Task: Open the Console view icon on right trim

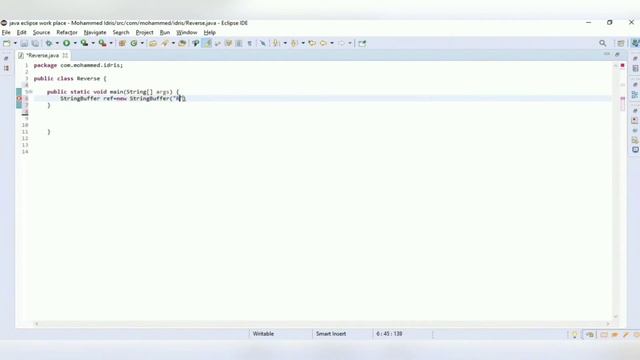Action: coord(635,150)
